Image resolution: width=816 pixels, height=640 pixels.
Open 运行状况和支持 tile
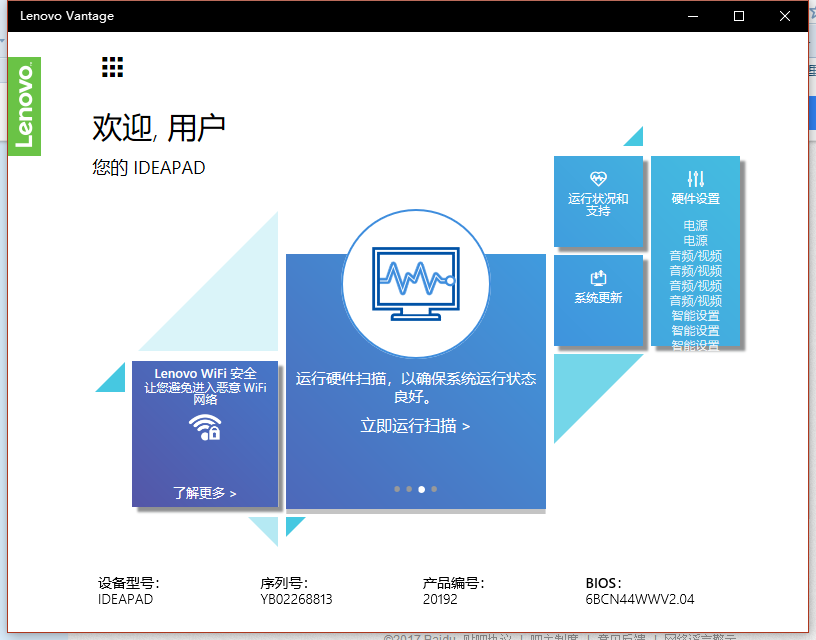(x=598, y=201)
